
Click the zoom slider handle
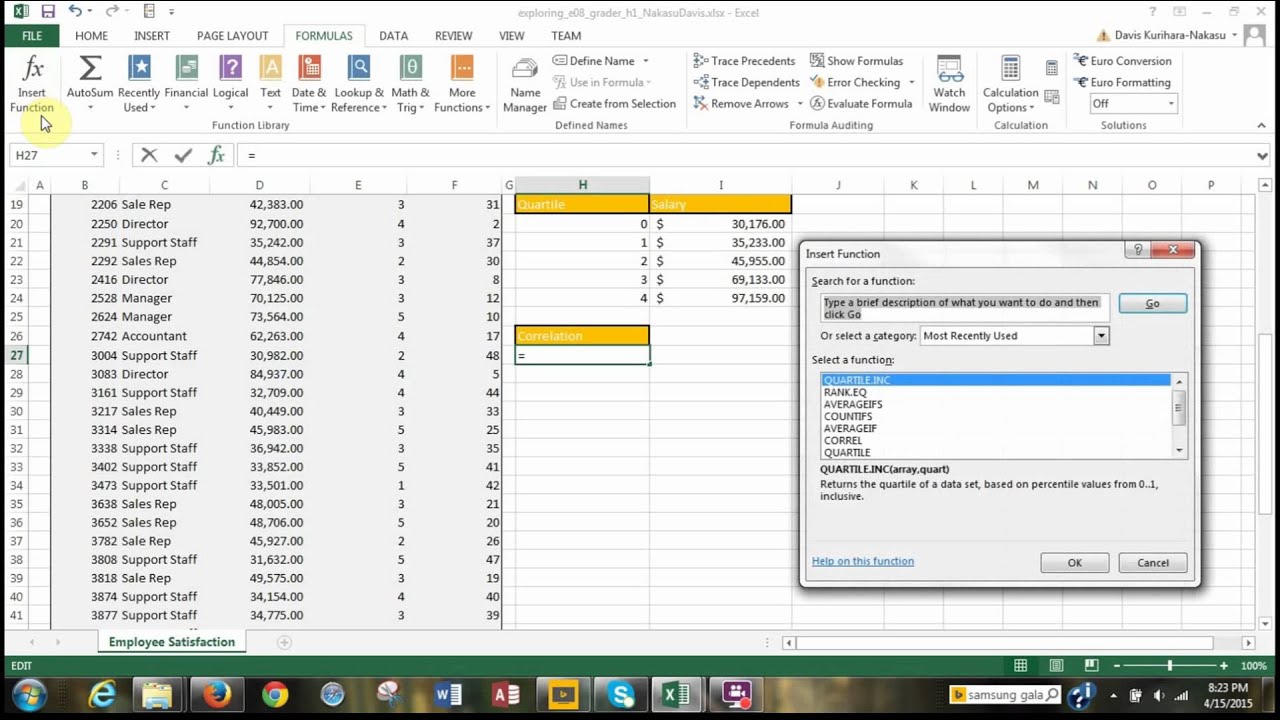tap(1169, 666)
